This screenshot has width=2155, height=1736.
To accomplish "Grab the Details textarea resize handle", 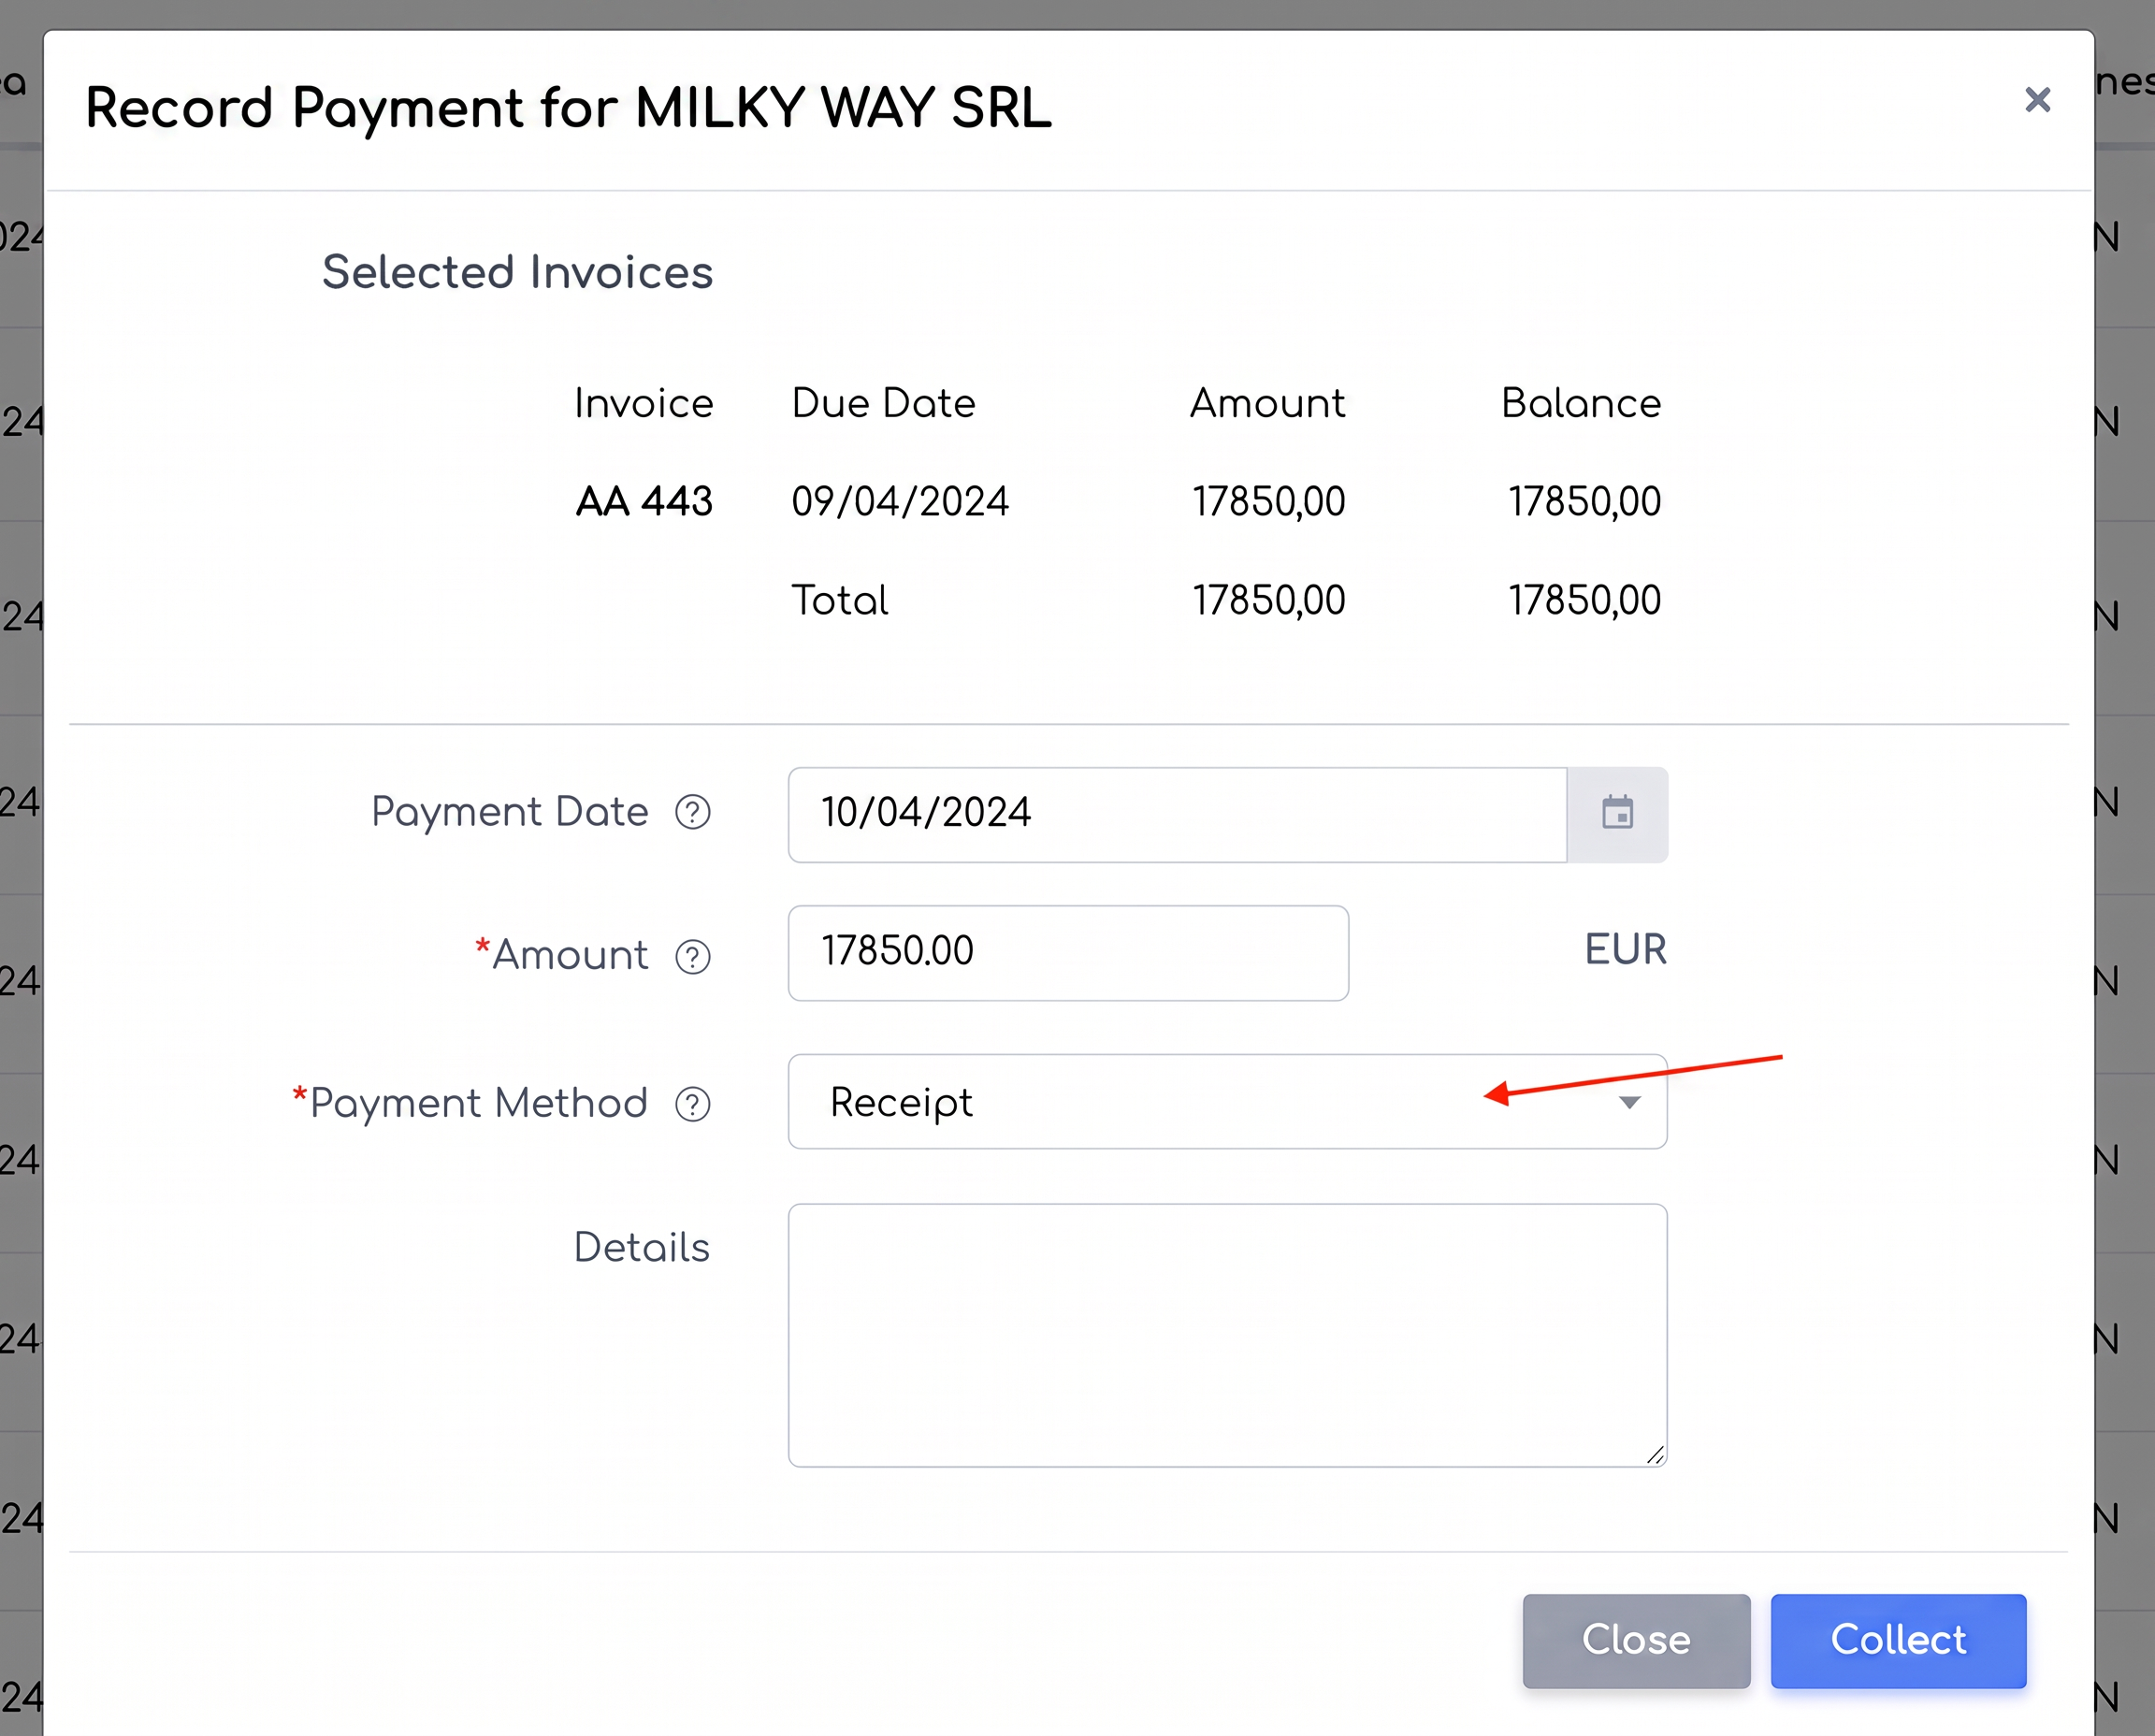I will tap(1655, 1455).
